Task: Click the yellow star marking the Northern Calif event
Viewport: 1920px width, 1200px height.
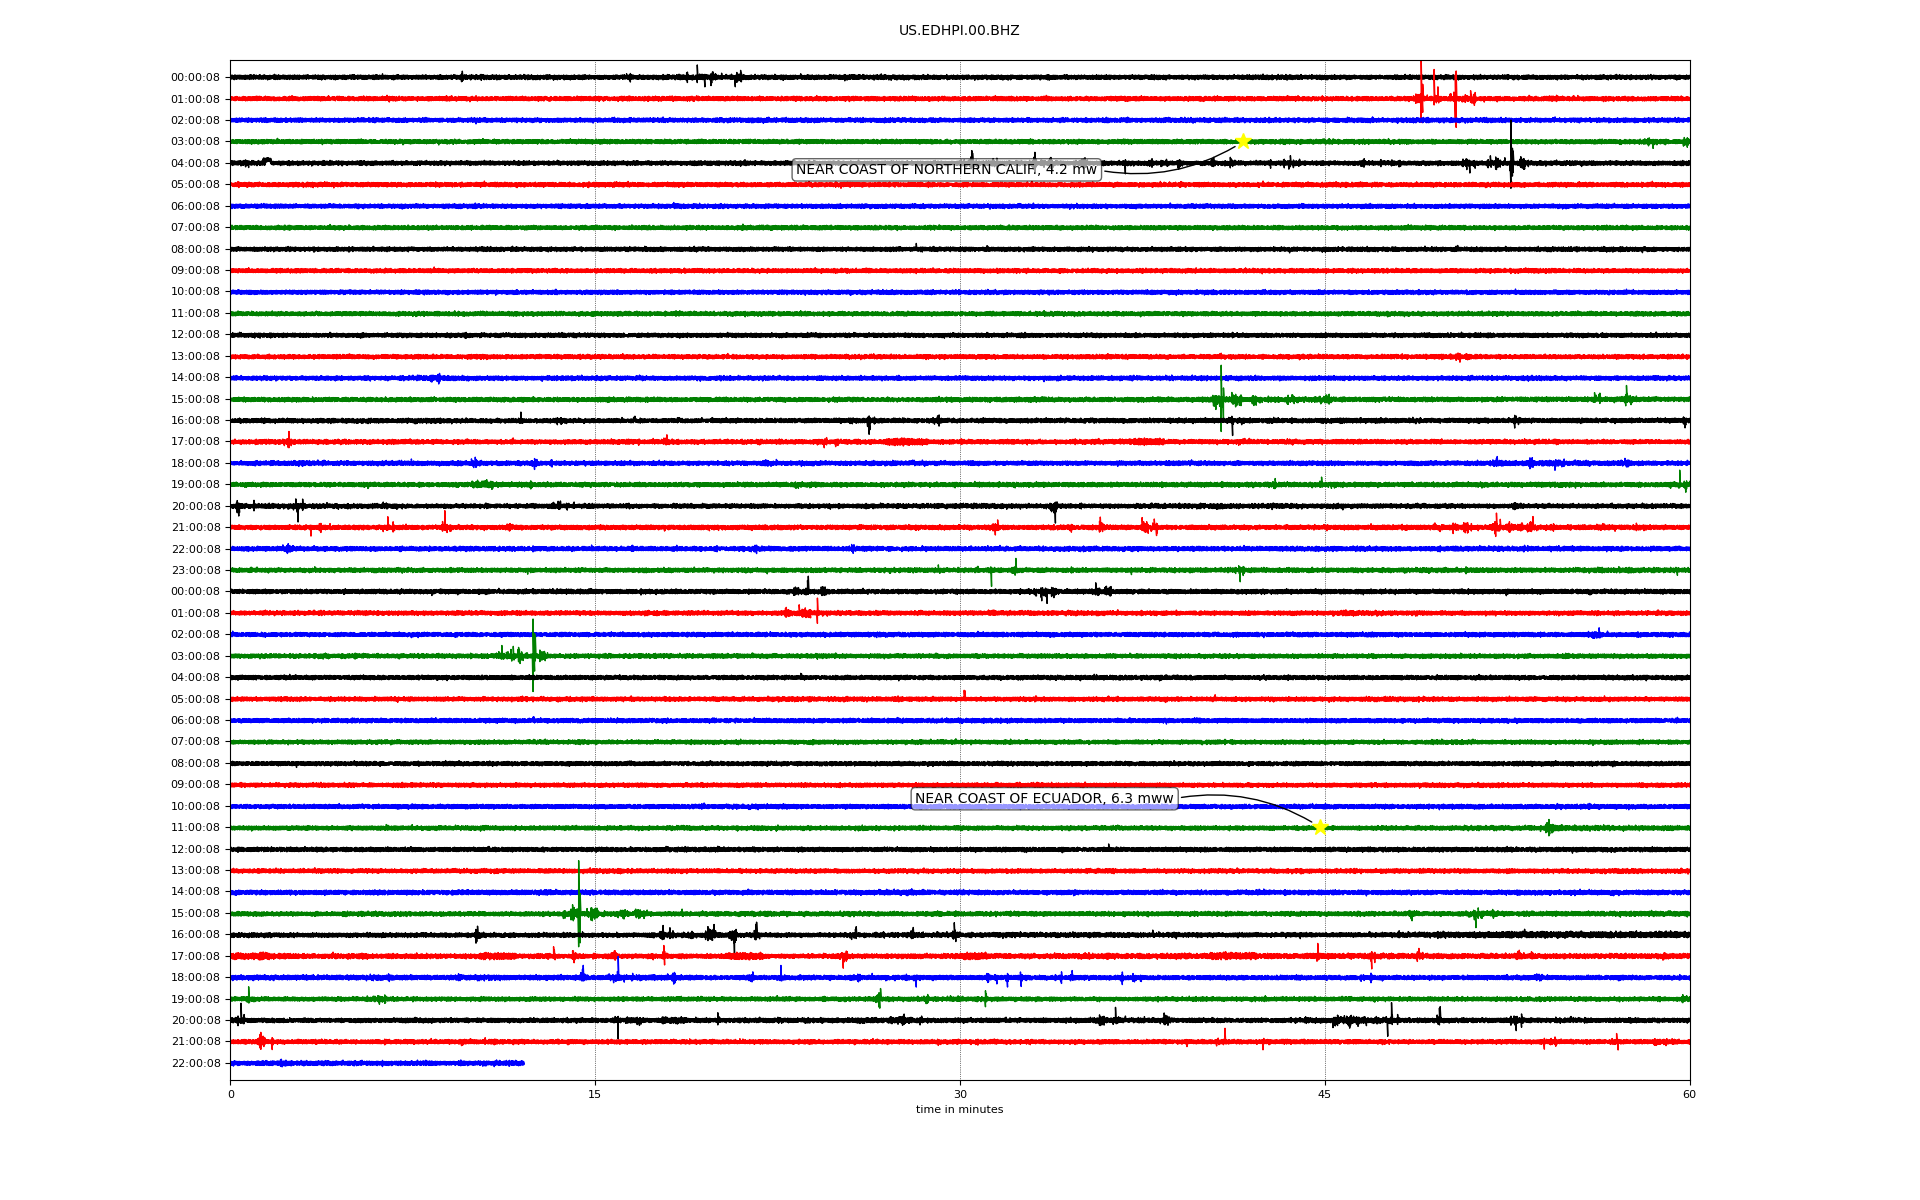Action: point(1242,141)
